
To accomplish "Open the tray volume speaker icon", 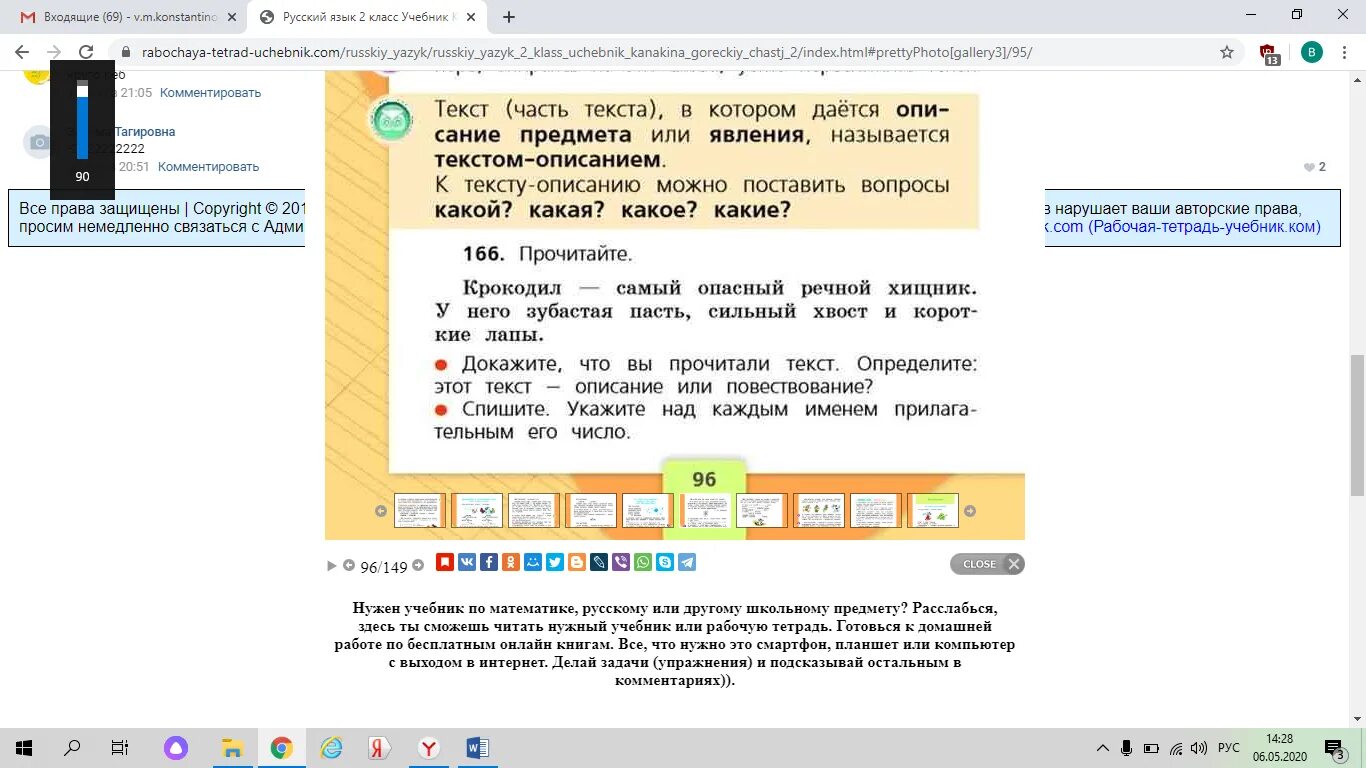I will point(1199,748).
